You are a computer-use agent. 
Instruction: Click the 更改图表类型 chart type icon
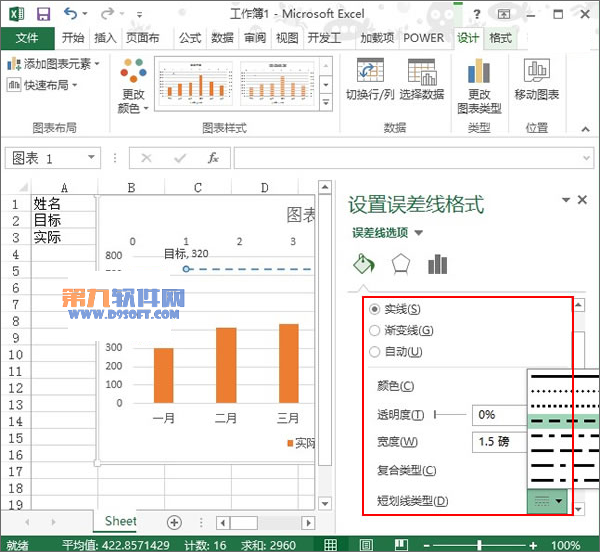(x=479, y=71)
